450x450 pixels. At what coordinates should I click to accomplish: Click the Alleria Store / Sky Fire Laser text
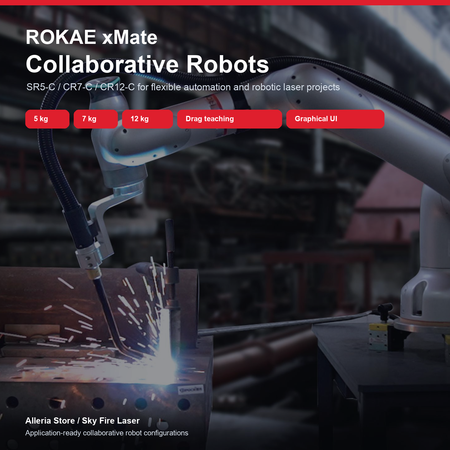point(82,421)
